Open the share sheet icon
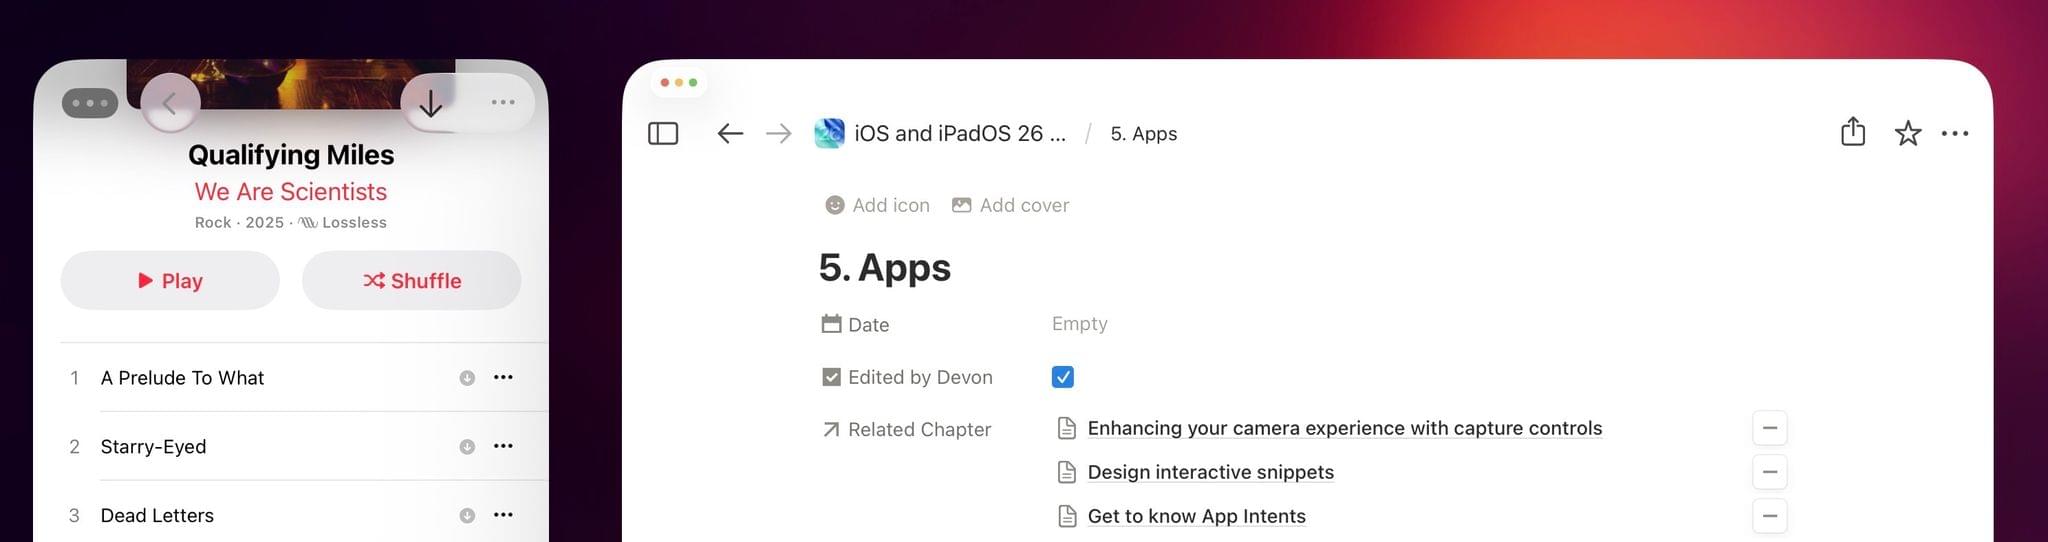The height and width of the screenshot is (542, 2048). point(1852,132)
